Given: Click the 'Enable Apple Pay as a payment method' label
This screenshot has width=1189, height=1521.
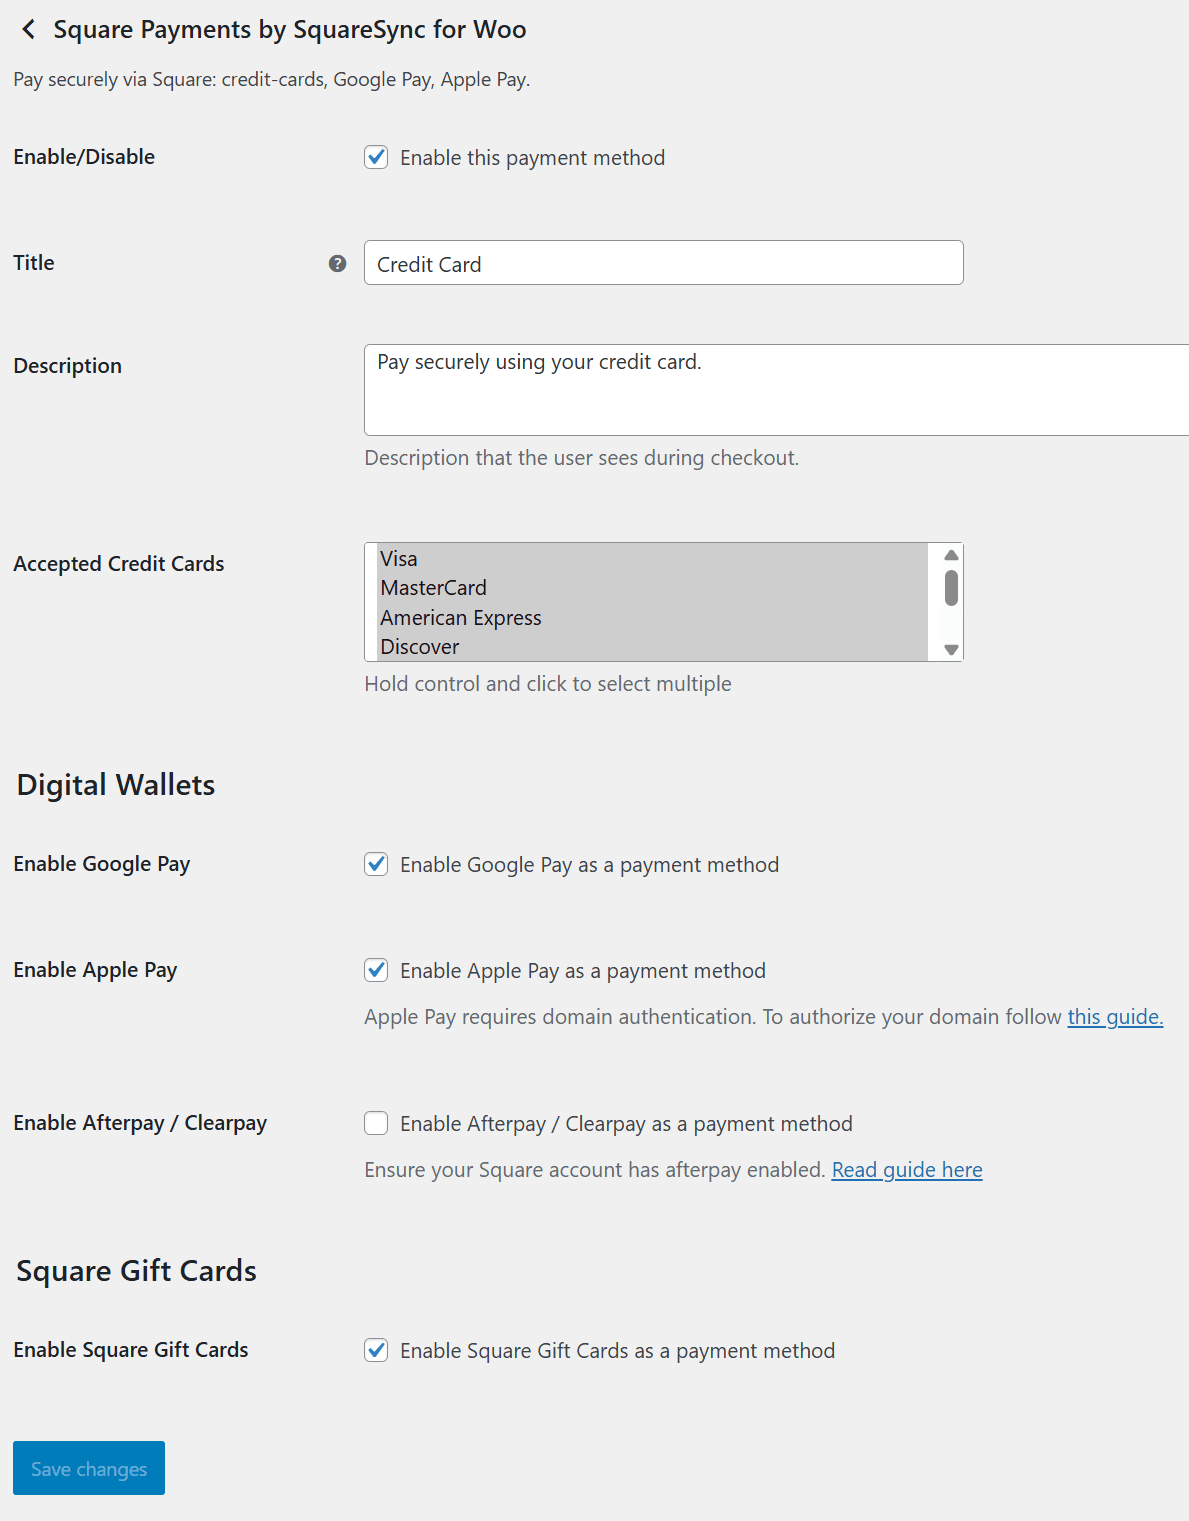Looking at the screenshot, I should [583, 971].
